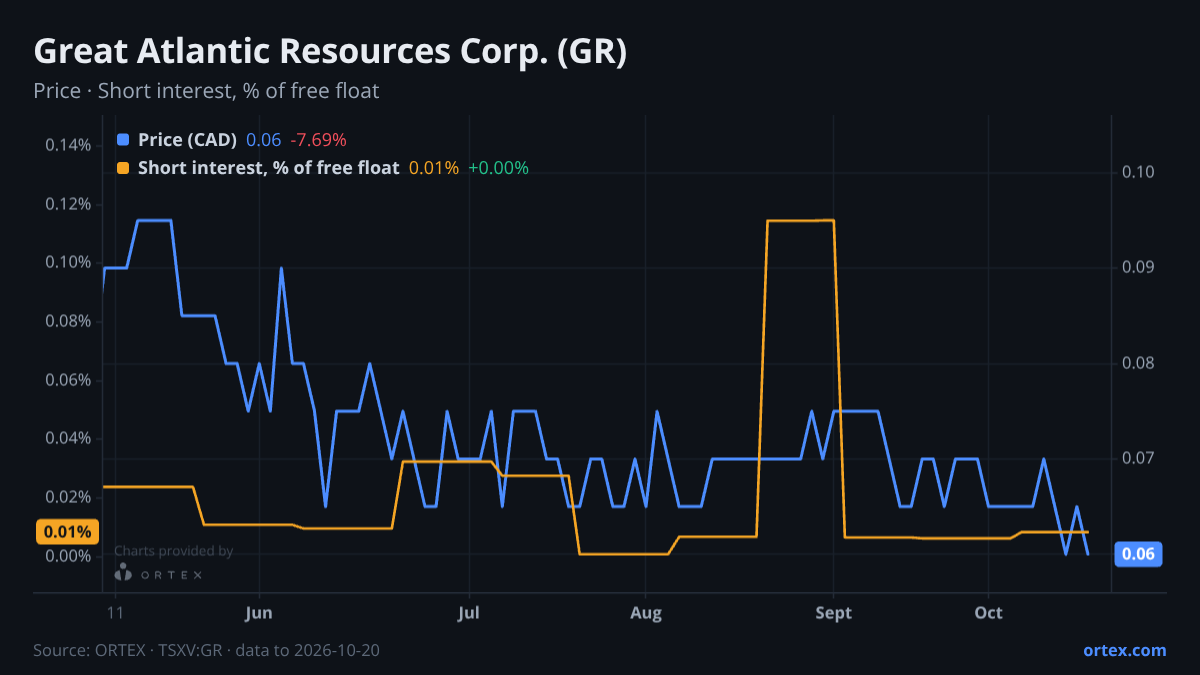Click the 0.10% left axis label
This screenshot has width=1200, height=675.
(x=68, y=262)
